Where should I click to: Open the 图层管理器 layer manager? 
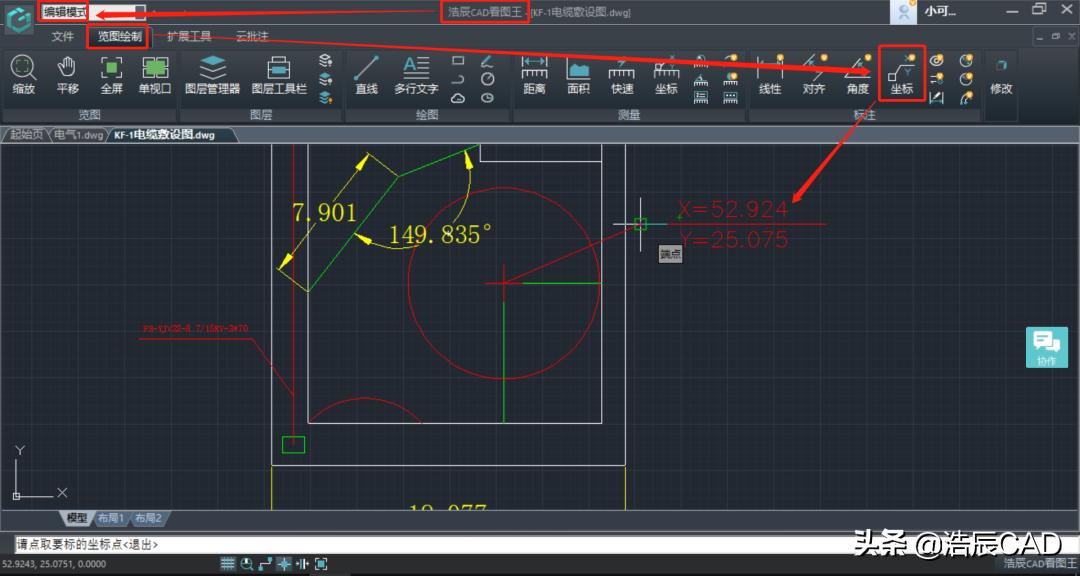(212, 75)
